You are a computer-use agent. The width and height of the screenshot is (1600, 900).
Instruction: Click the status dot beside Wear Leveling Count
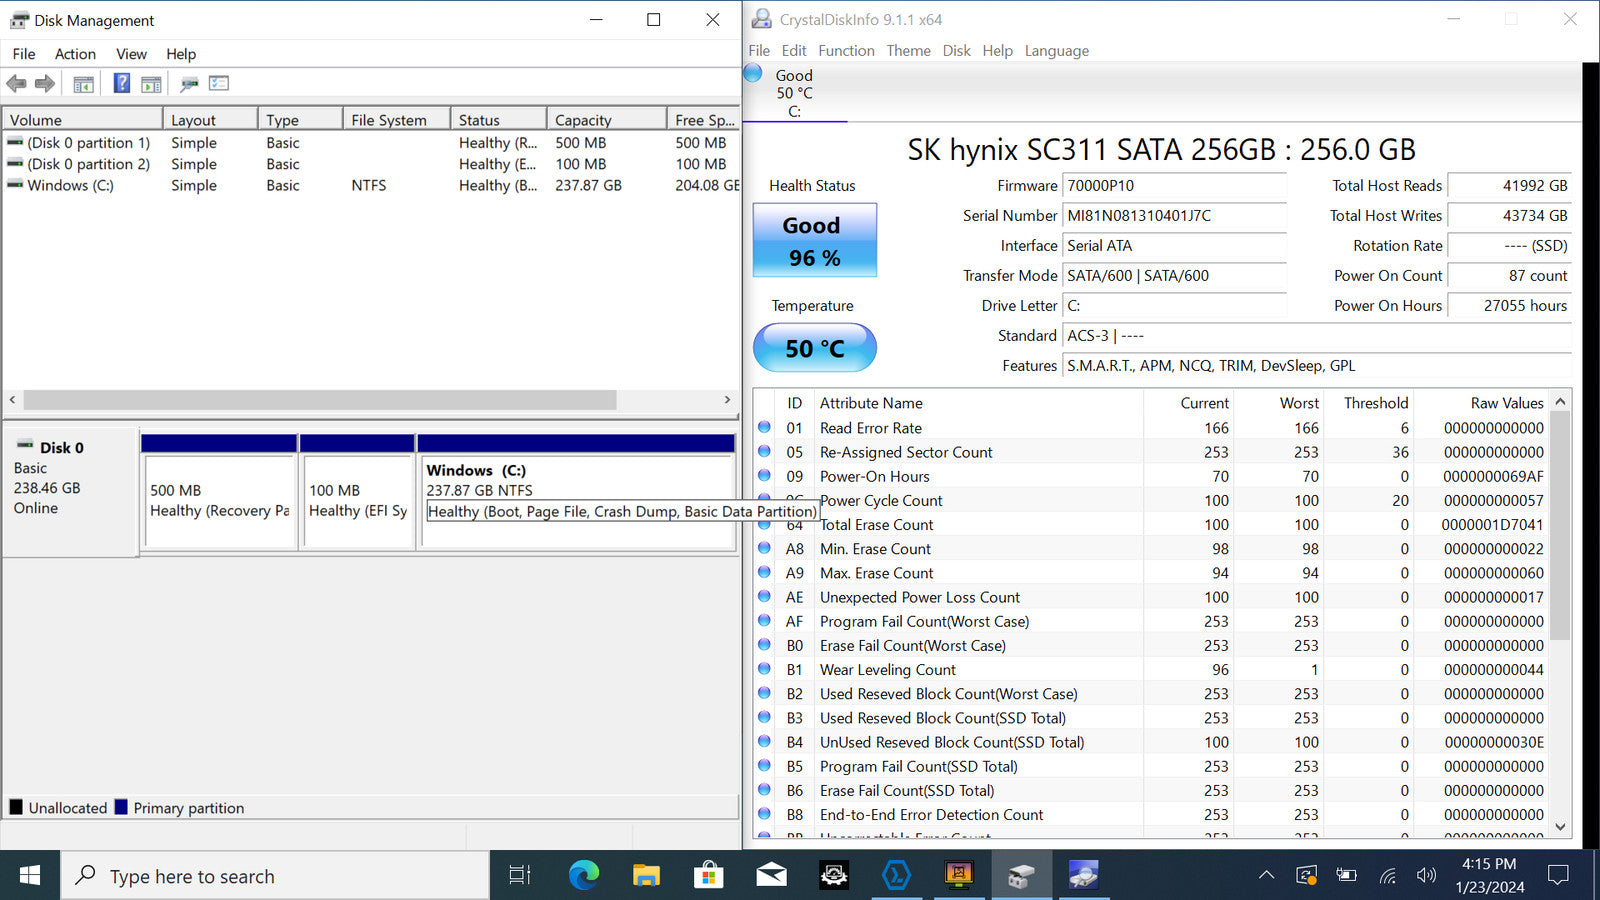tap(765, 669)
